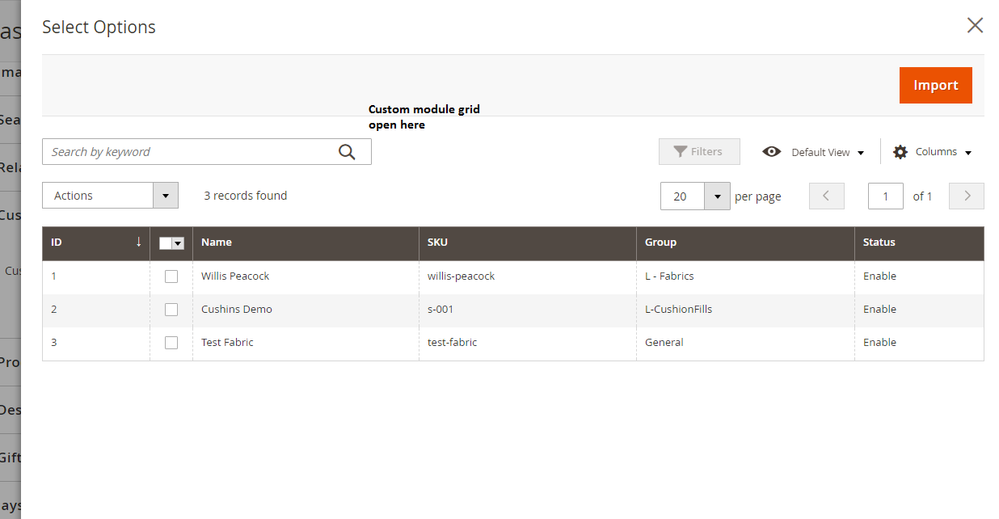Open the select-all checkbox dropdown in header
Image resolution: width=999 pixels, height=519 pixels.
[x=178, y=243]
